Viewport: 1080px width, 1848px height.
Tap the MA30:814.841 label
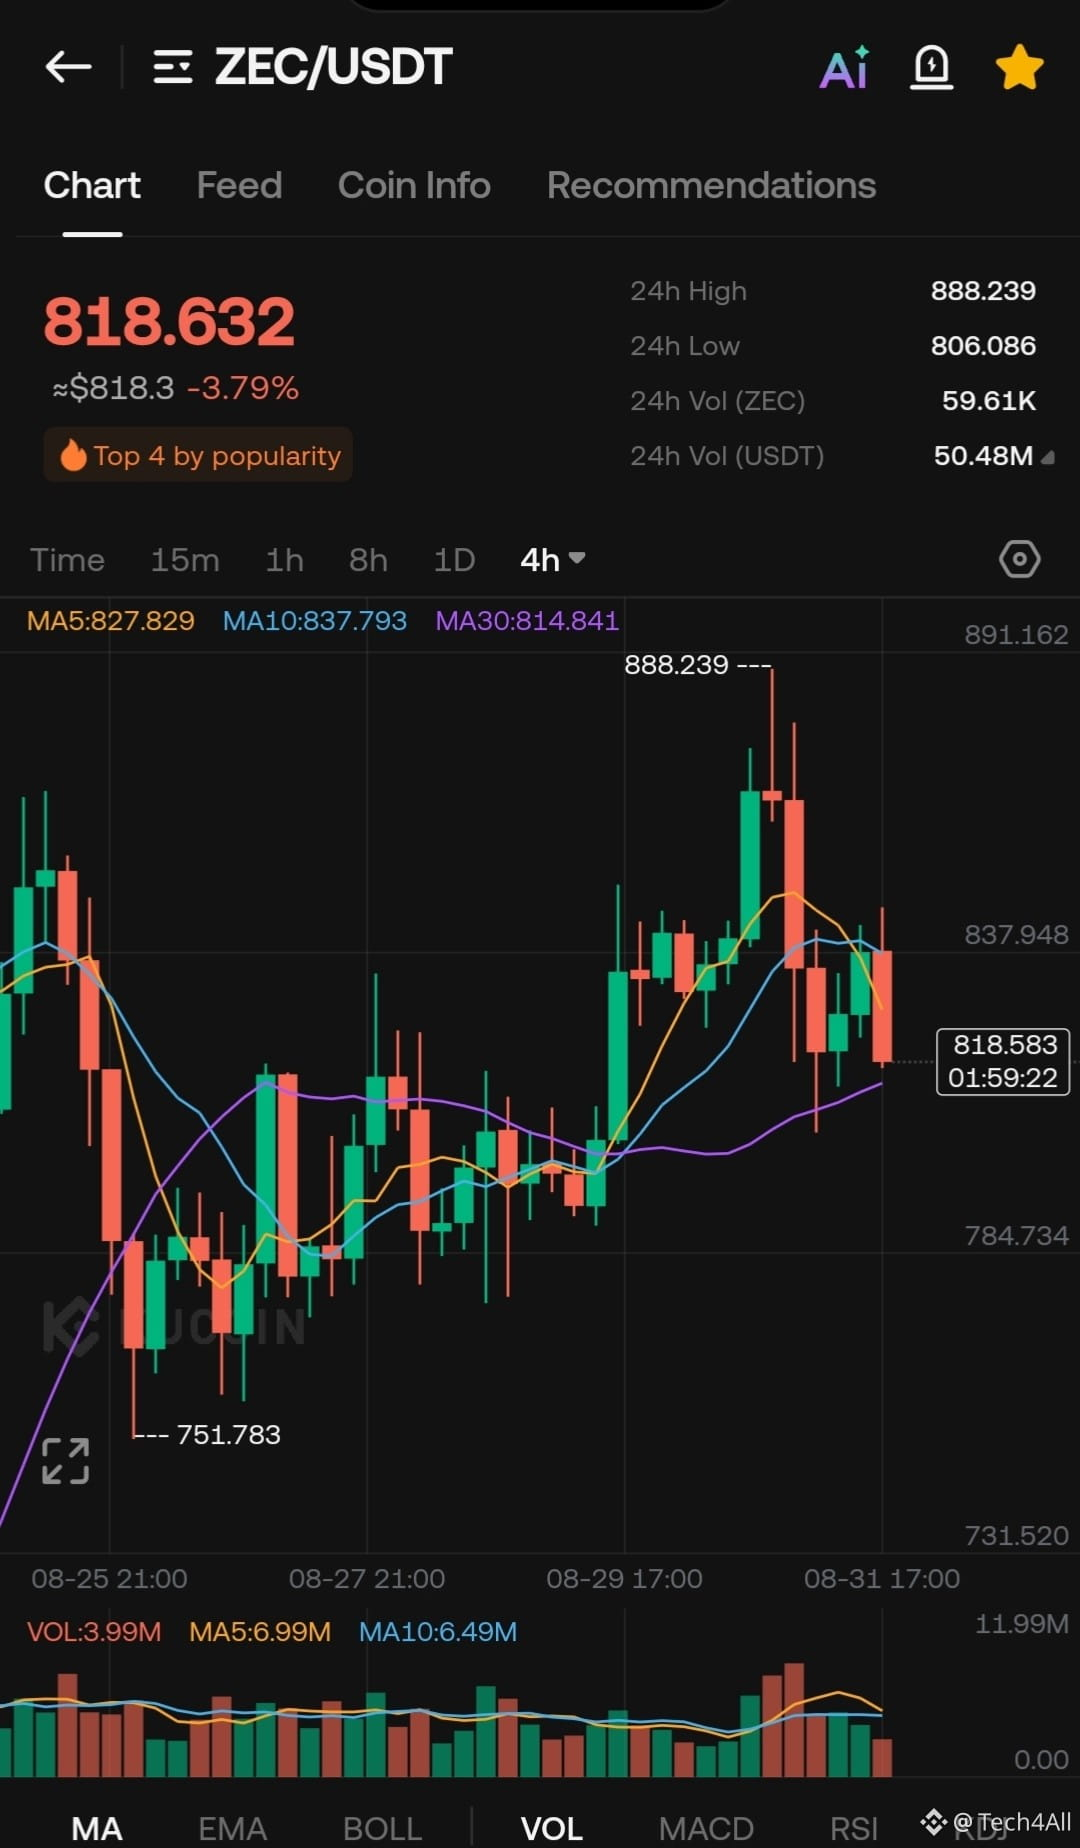[527, 621]
